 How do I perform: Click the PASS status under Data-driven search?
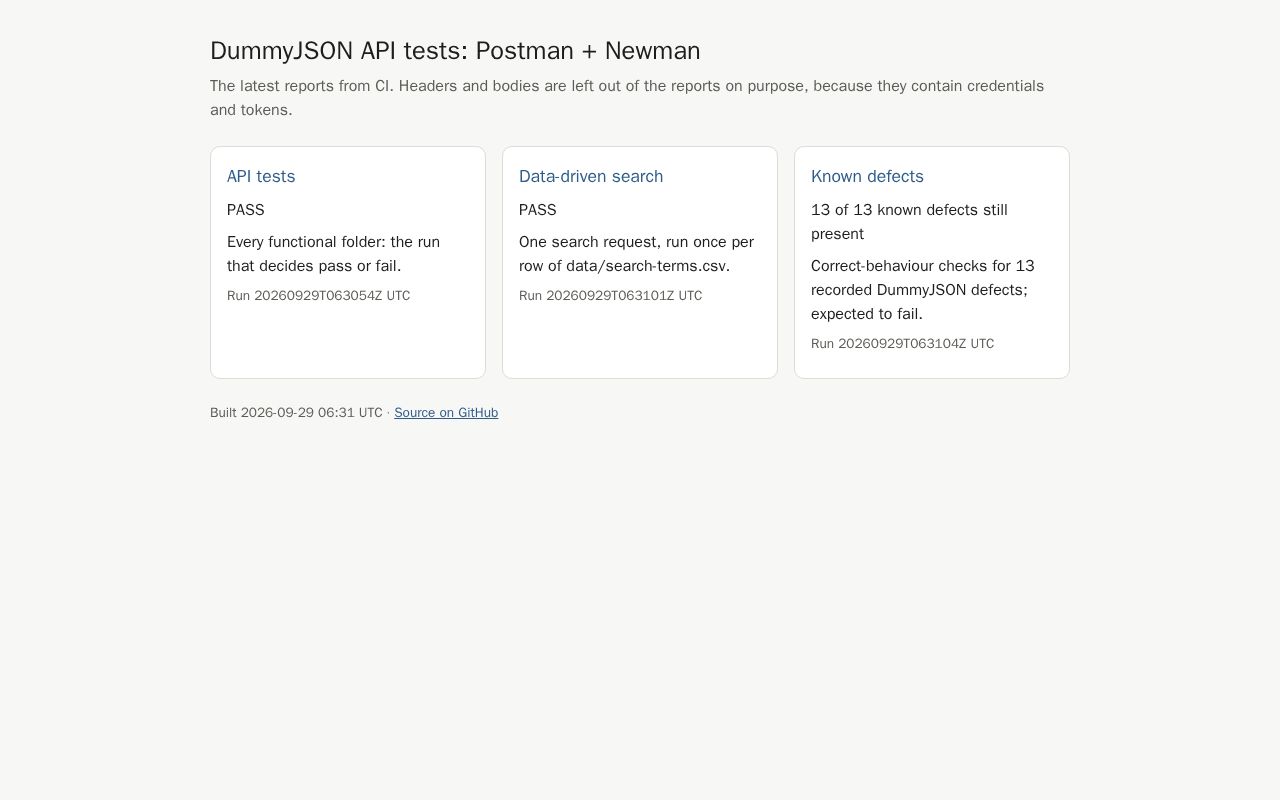pos(538,210)
